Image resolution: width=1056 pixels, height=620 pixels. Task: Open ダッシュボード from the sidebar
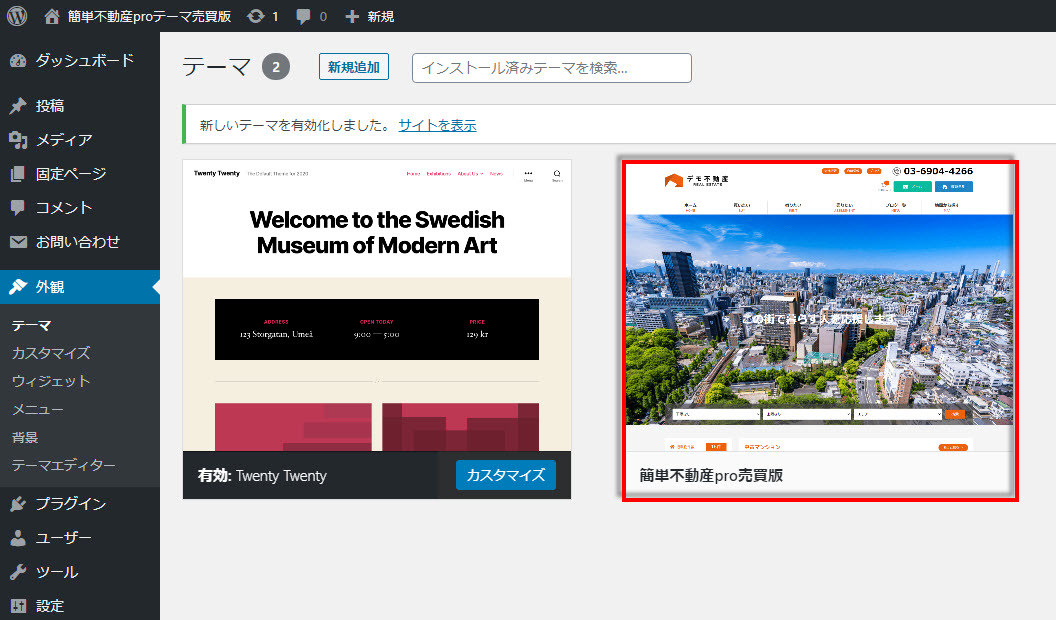(84, 60)
